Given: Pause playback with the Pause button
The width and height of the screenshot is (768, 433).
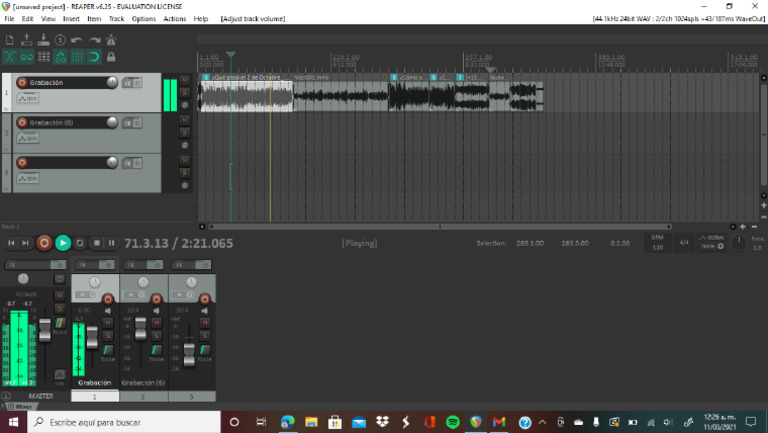Looking at the screenshot, I should point(112,242).
